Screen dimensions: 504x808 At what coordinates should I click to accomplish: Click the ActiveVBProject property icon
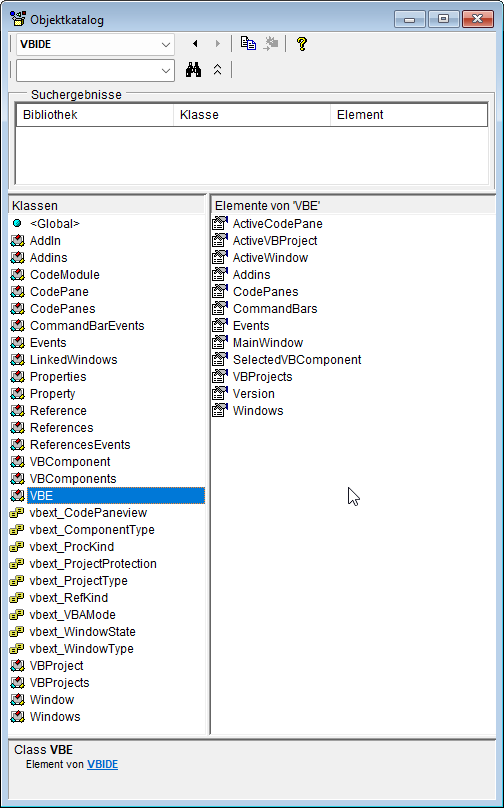click(220, 241)
